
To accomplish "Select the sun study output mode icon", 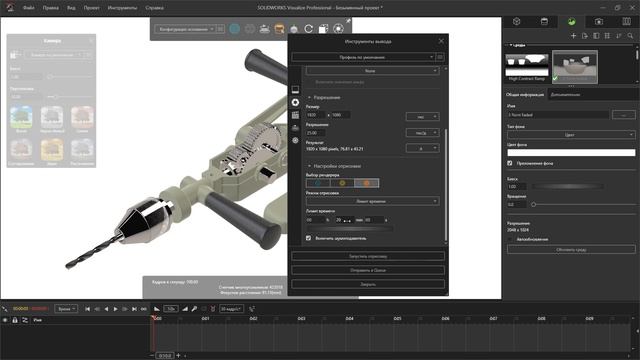I will [295, 140].
